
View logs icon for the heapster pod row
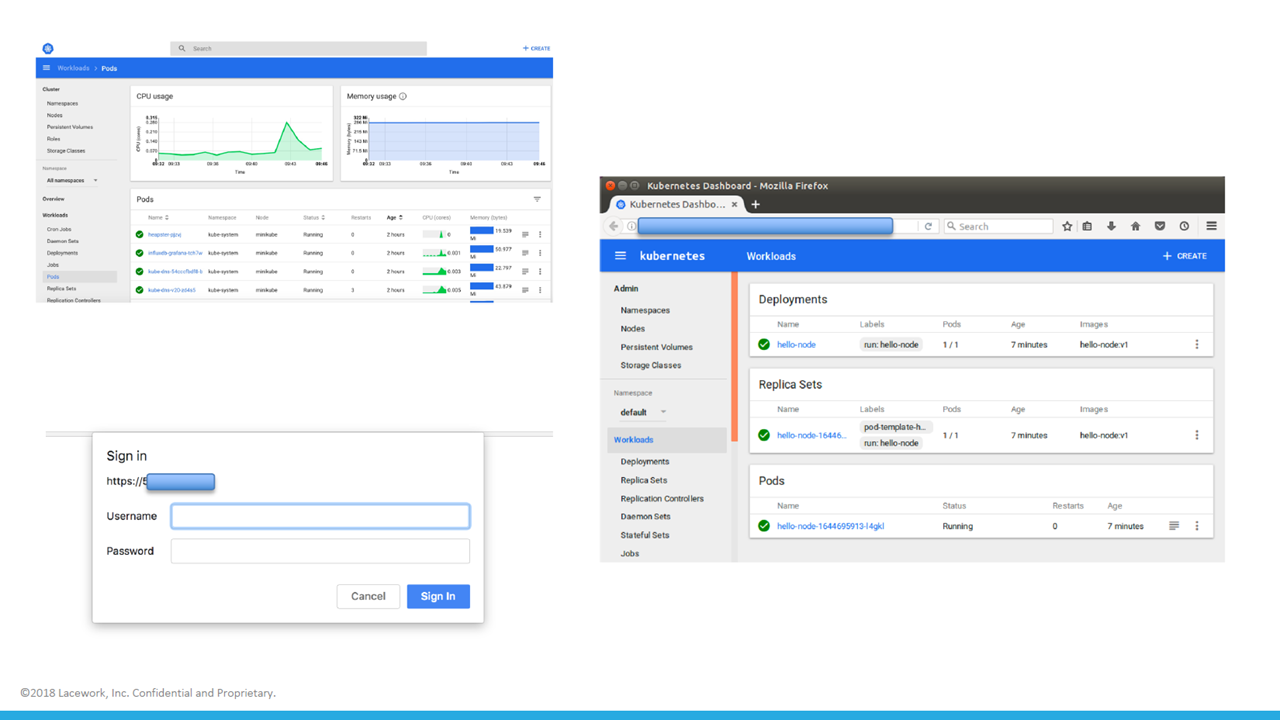tap(525, 235)
